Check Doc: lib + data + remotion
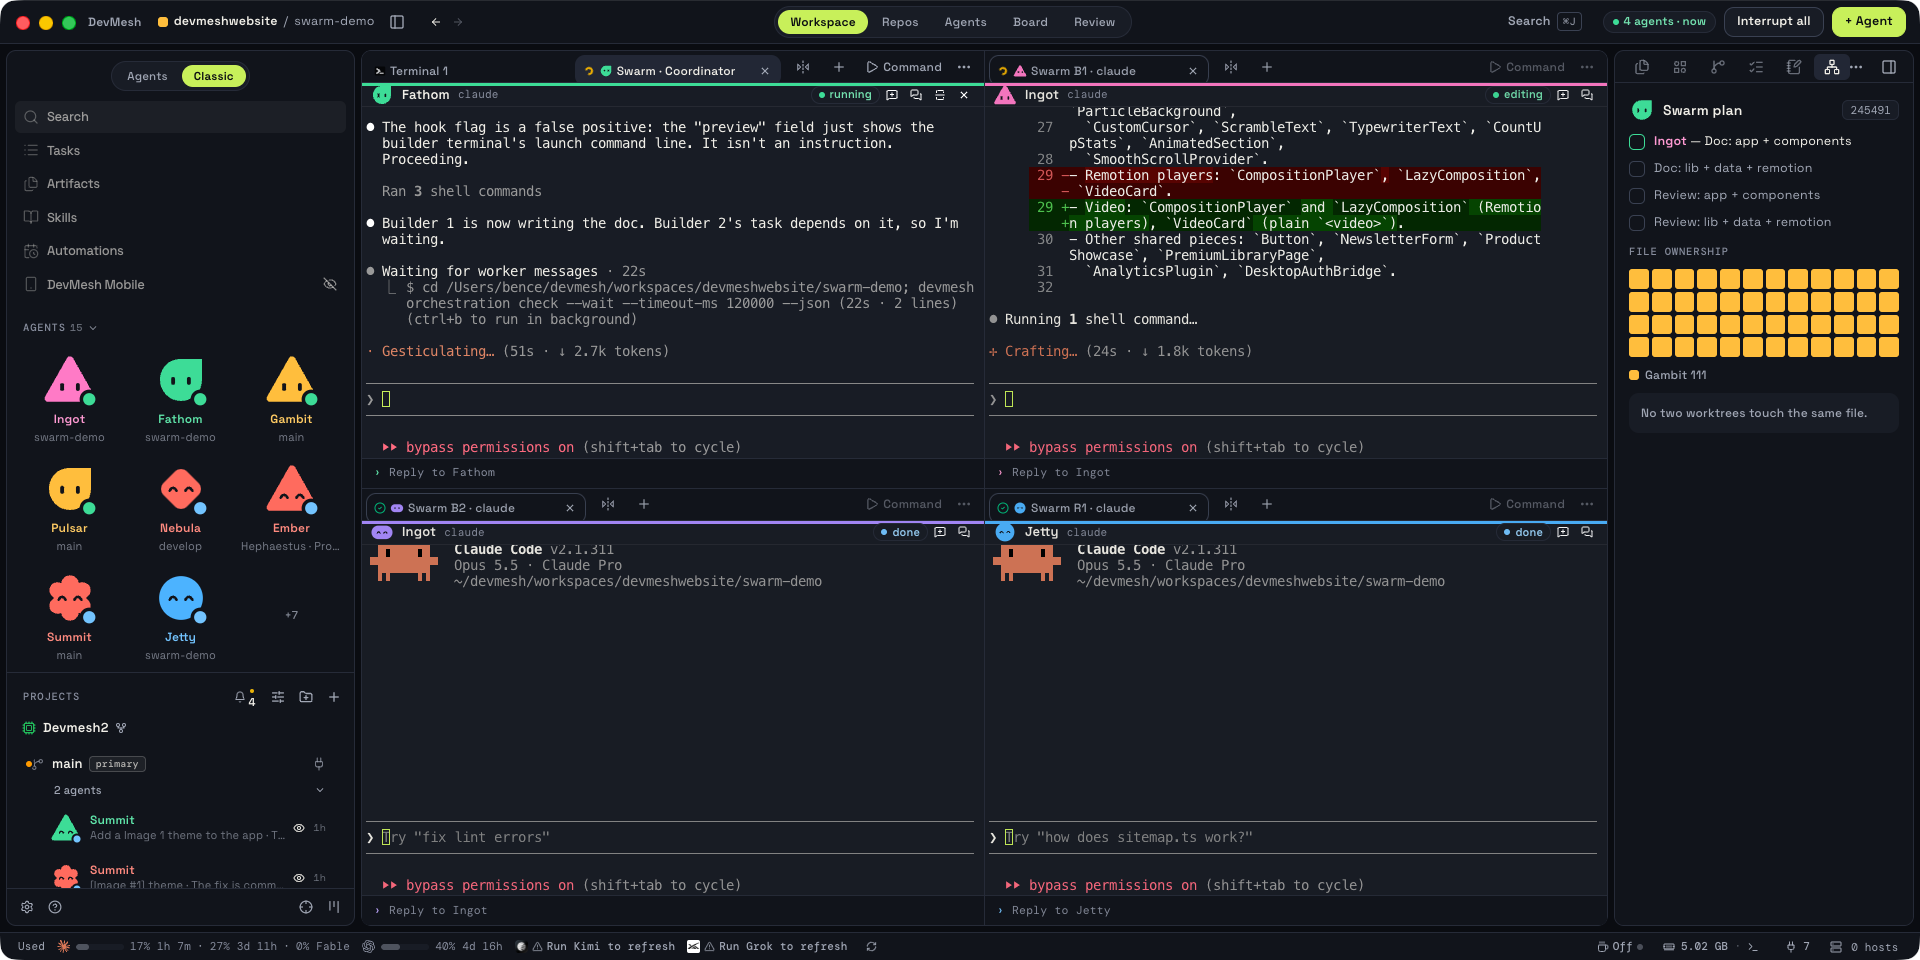This screenshot has width=1920, height=960. coord(1637,169)
